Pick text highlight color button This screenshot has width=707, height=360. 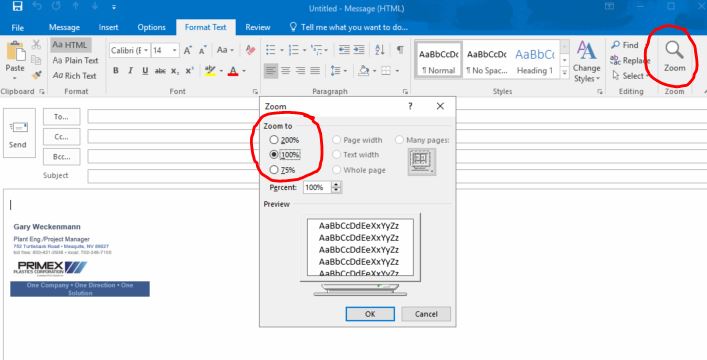tap(210, 71)
